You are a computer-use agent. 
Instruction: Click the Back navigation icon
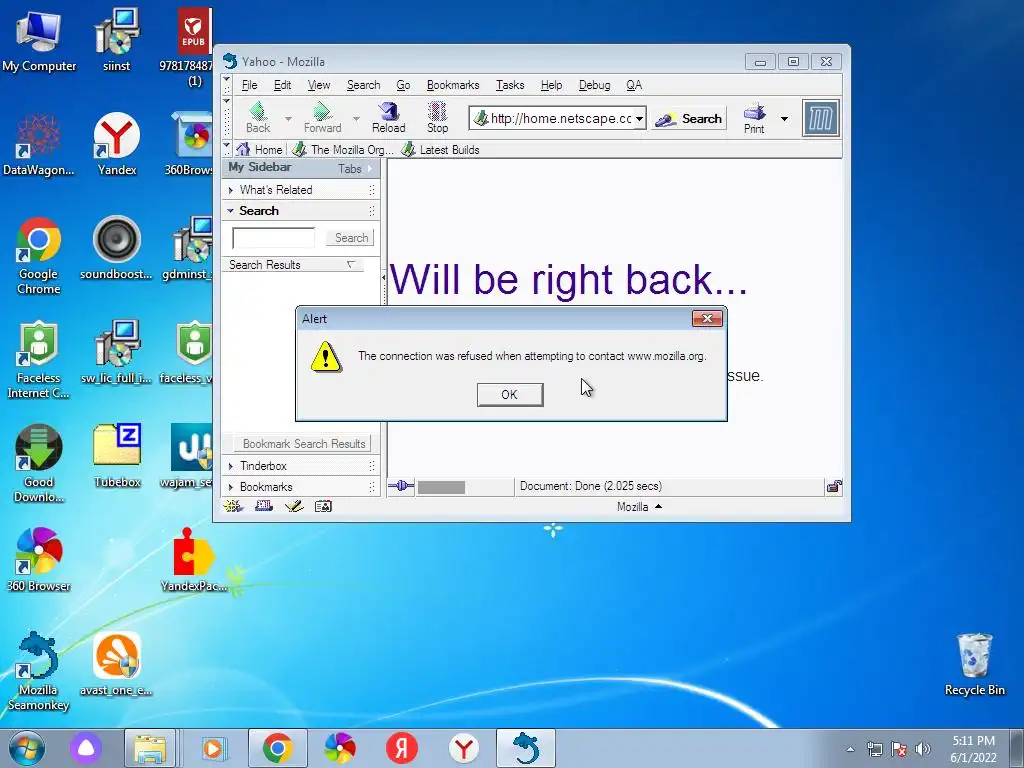[258, 118]
